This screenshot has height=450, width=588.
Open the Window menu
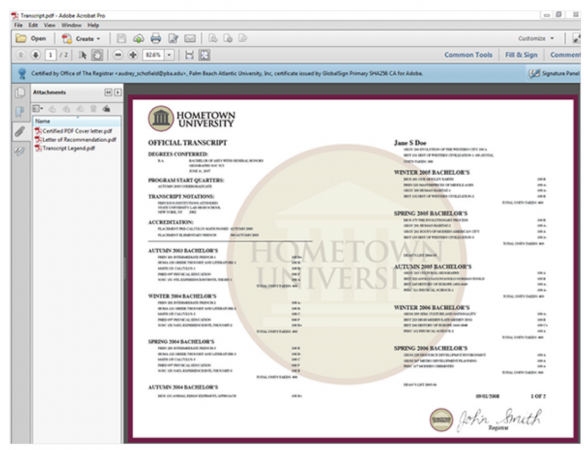tap(71, 25)
